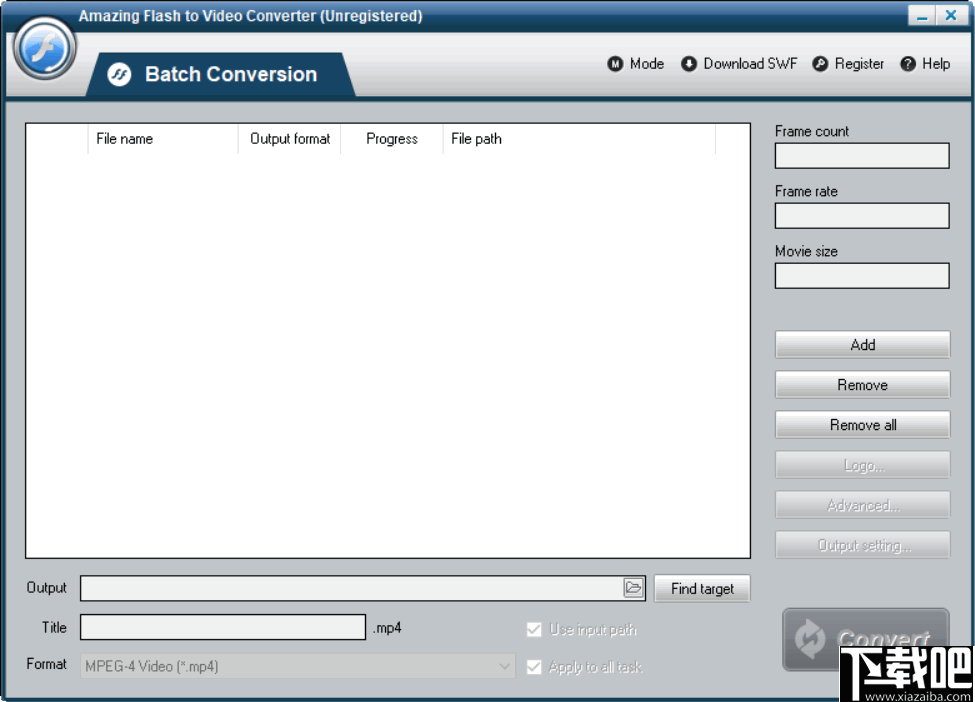975x702 pixels.
Task: Click the Register icon
Action: pos(820,63)
